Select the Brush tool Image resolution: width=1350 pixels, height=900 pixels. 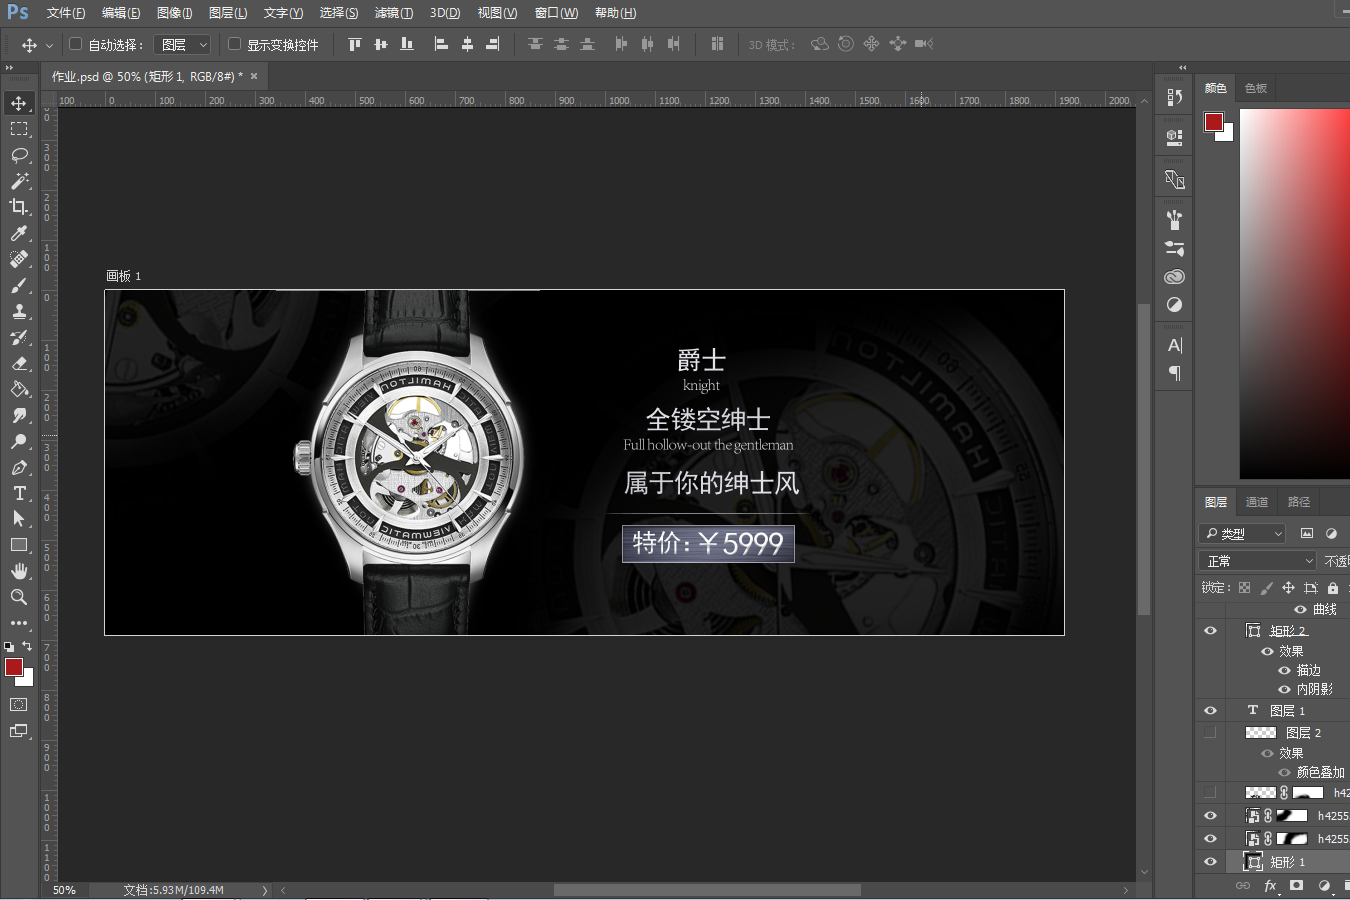point(19,285)
